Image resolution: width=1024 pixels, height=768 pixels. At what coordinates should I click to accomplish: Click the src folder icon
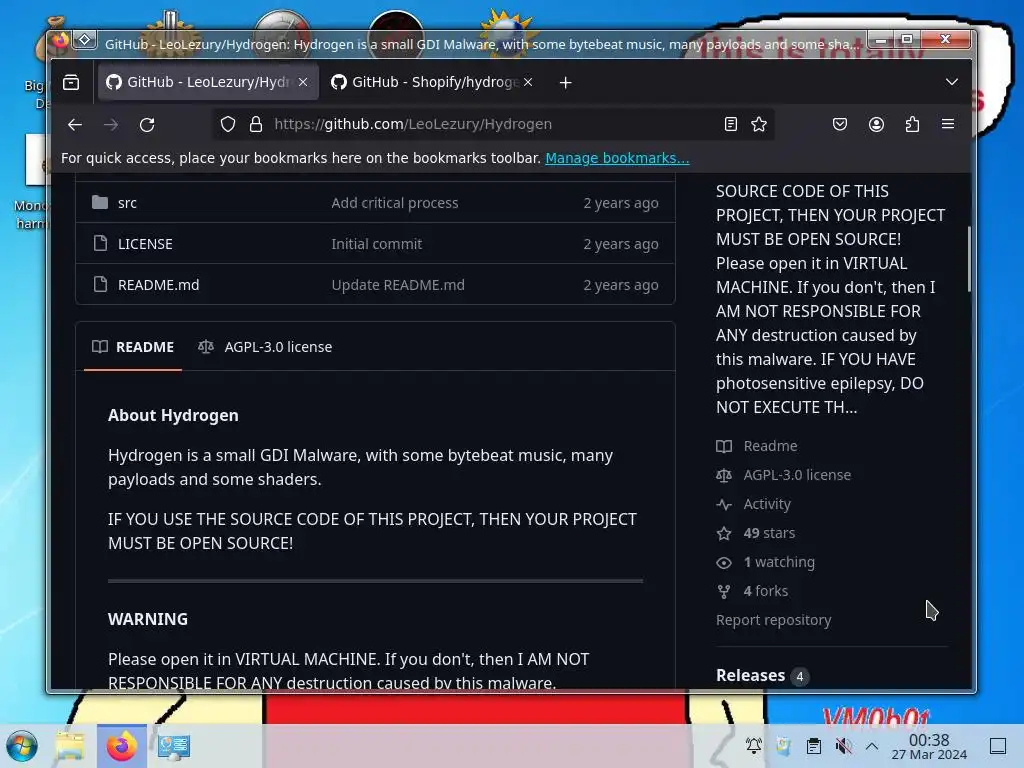coord(100,202)
